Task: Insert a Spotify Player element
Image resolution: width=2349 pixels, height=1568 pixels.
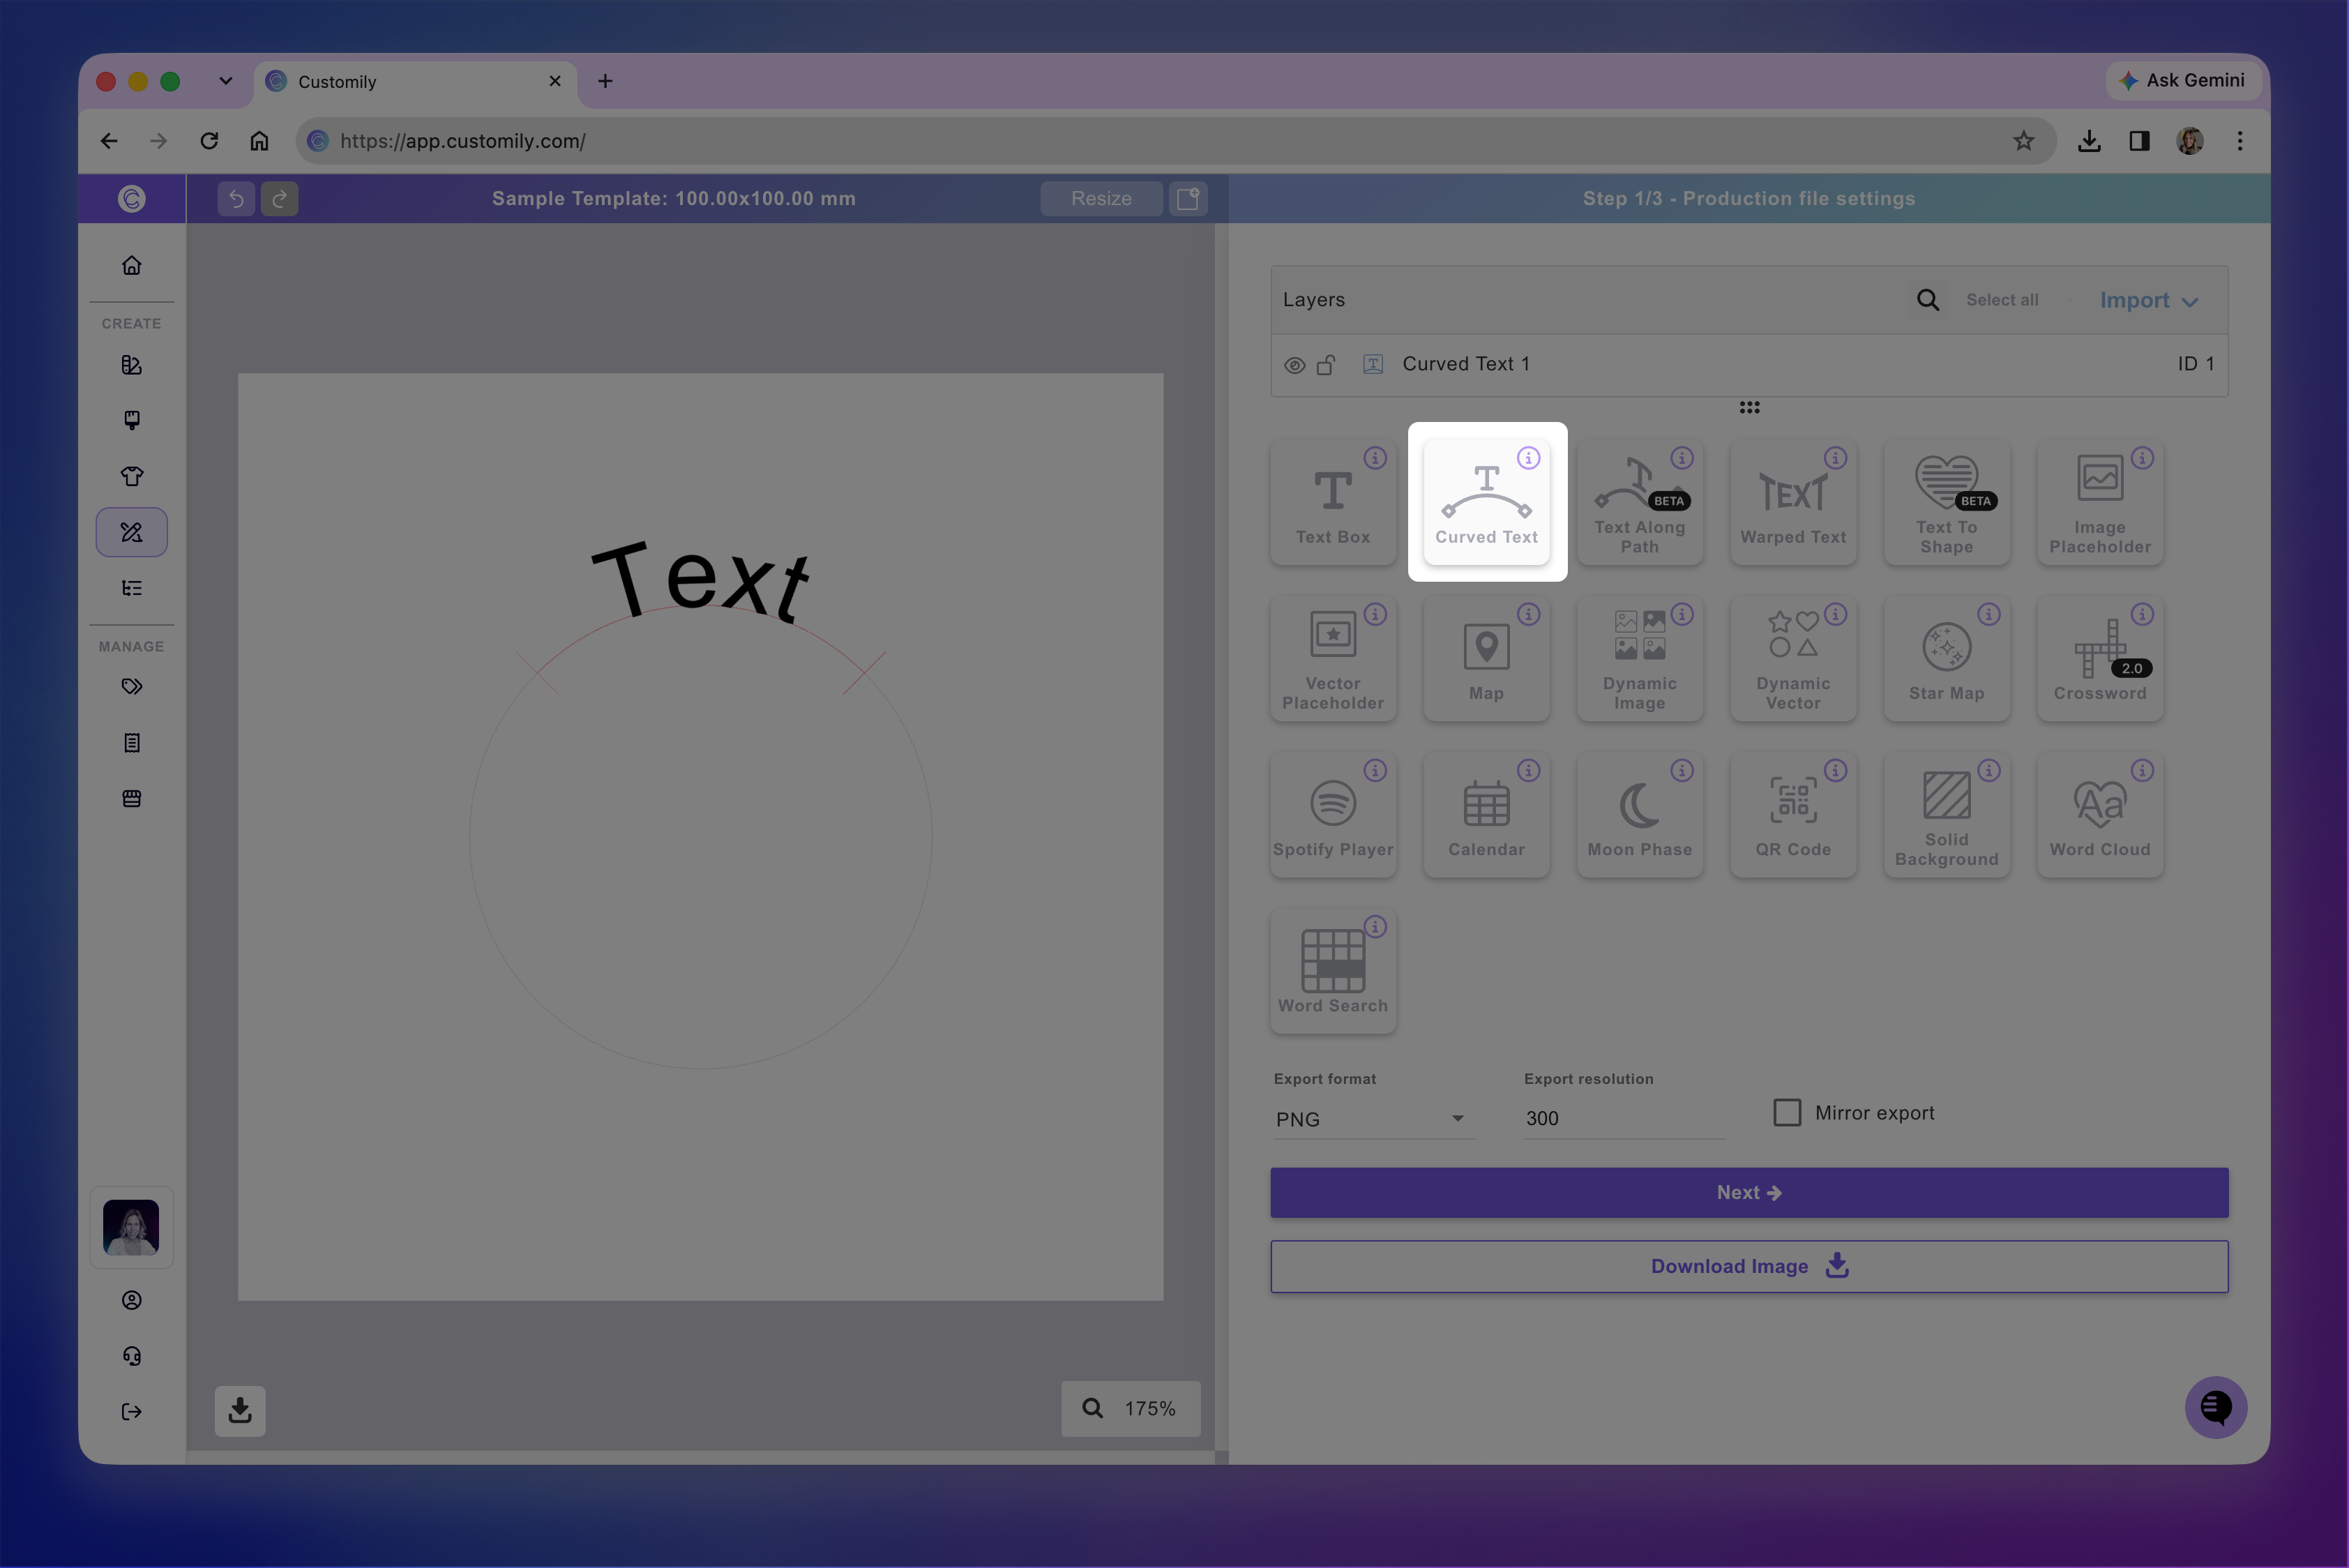Action: (x=1333, y=815)
